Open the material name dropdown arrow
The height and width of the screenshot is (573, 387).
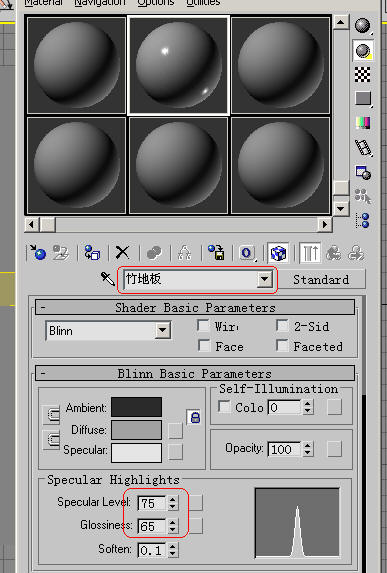(x=265, y=280)
